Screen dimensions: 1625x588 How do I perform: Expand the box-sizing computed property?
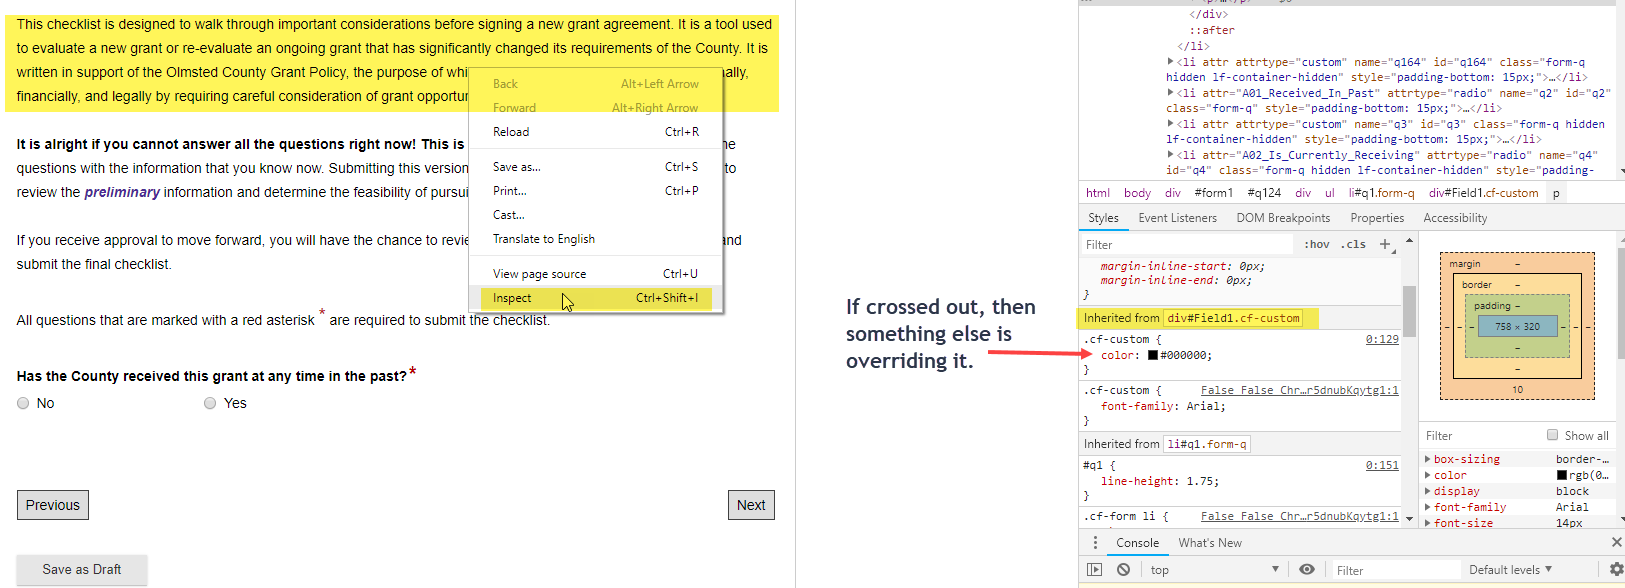(1428, 459)
